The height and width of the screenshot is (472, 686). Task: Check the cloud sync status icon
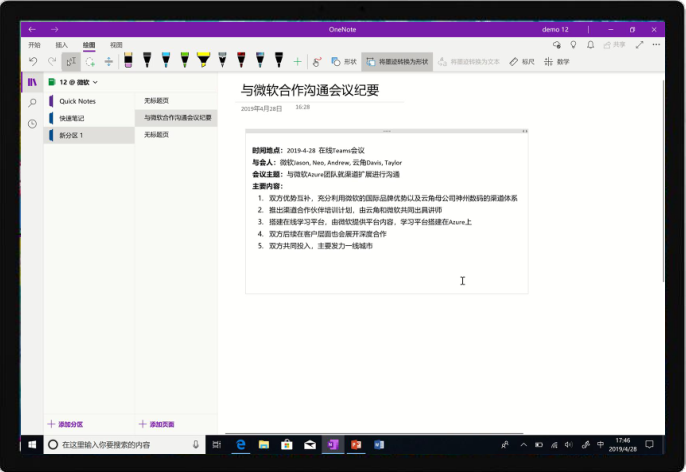click(x=557, y=45)
